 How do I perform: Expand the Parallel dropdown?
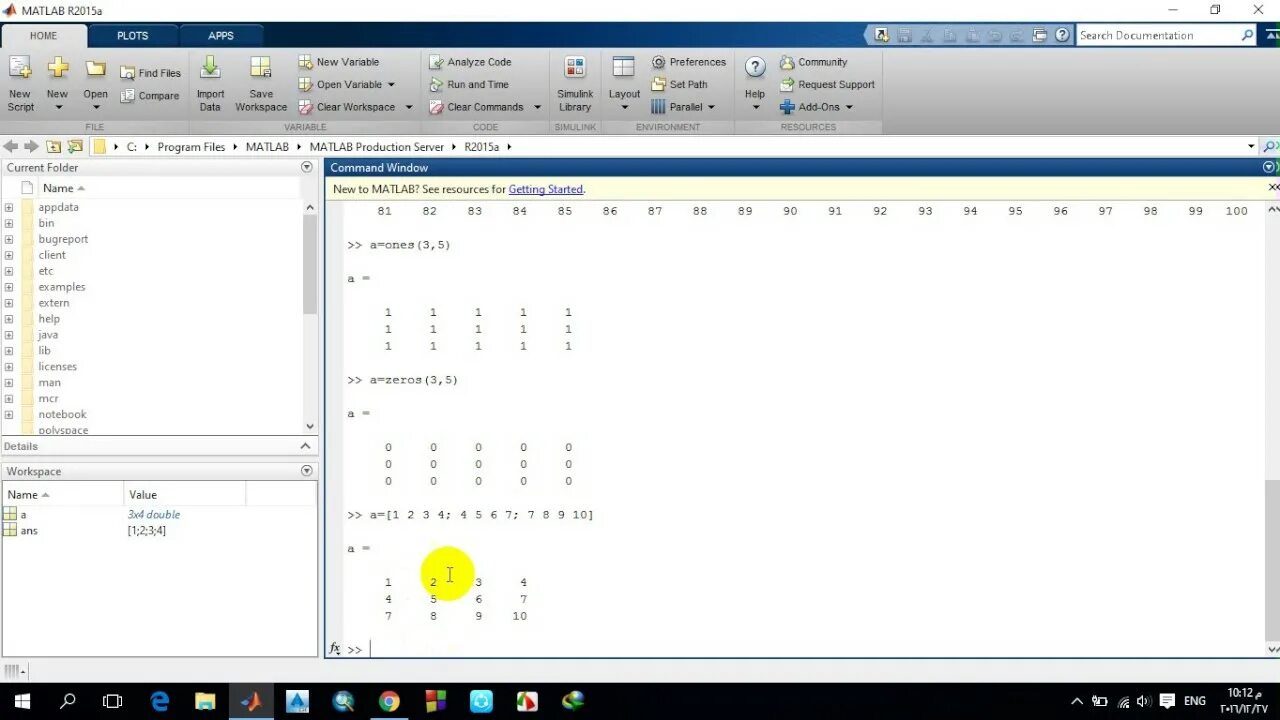click(x=711, y=107)
